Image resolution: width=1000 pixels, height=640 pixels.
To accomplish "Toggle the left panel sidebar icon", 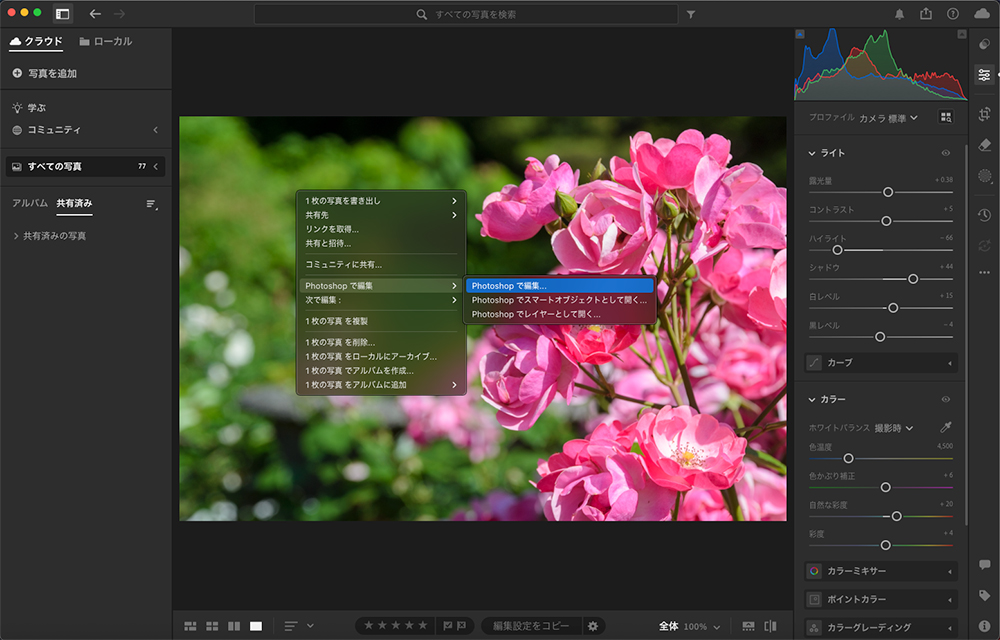I will click(x=62, y=13).
